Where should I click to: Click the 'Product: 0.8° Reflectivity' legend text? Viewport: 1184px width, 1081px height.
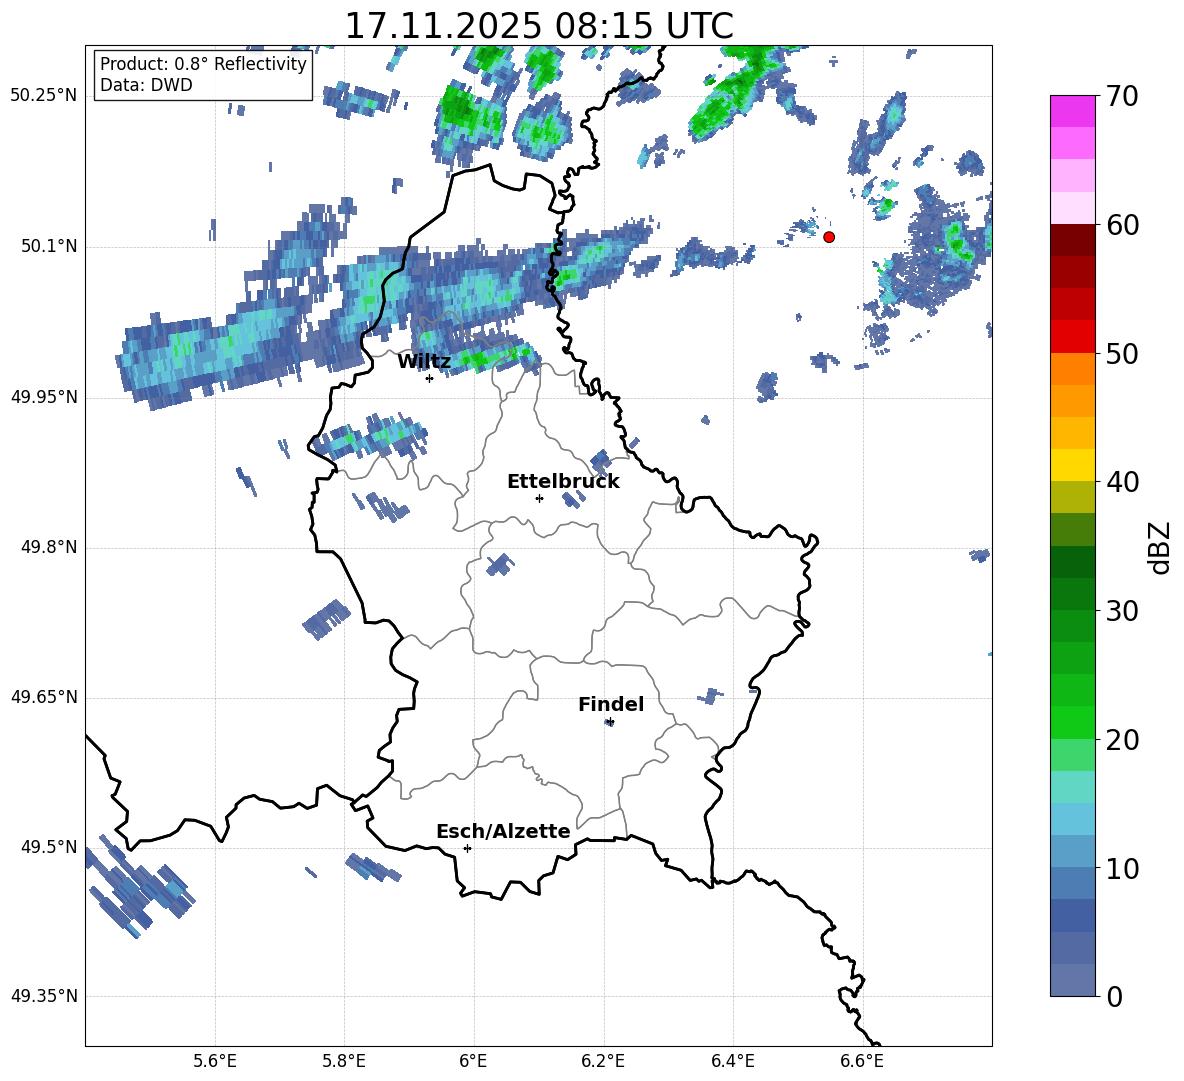203,63
